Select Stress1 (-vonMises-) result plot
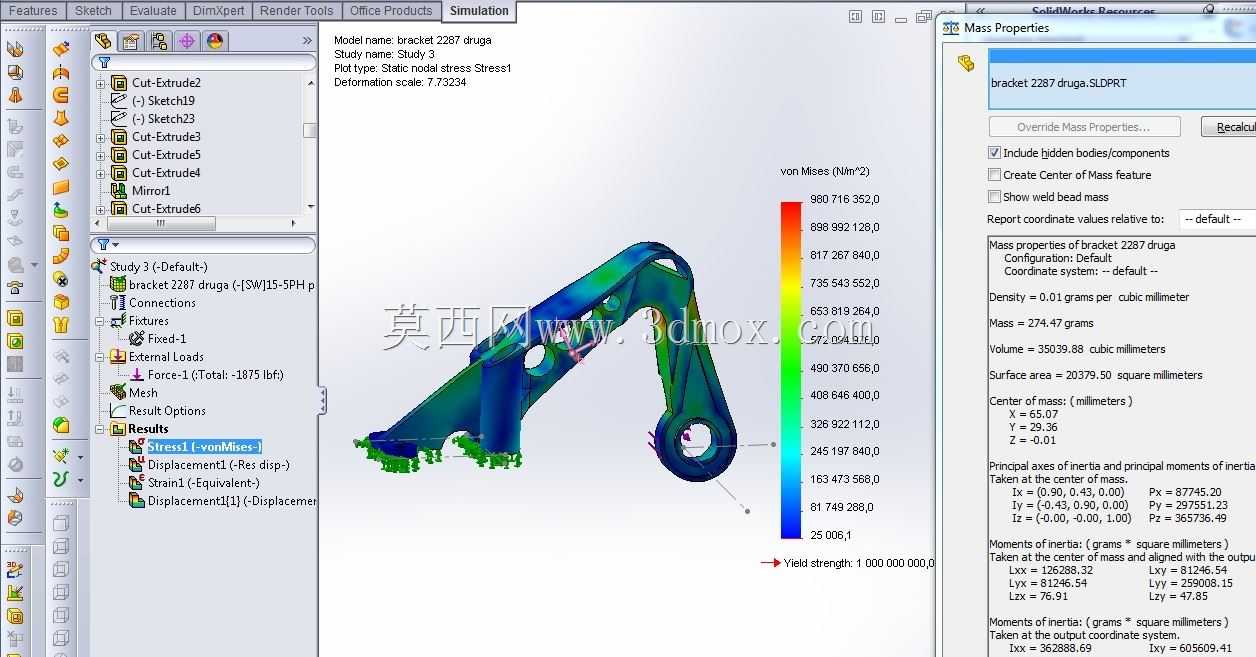The height and width of the screenshot is (657, 1256). (x=204, y=447)
